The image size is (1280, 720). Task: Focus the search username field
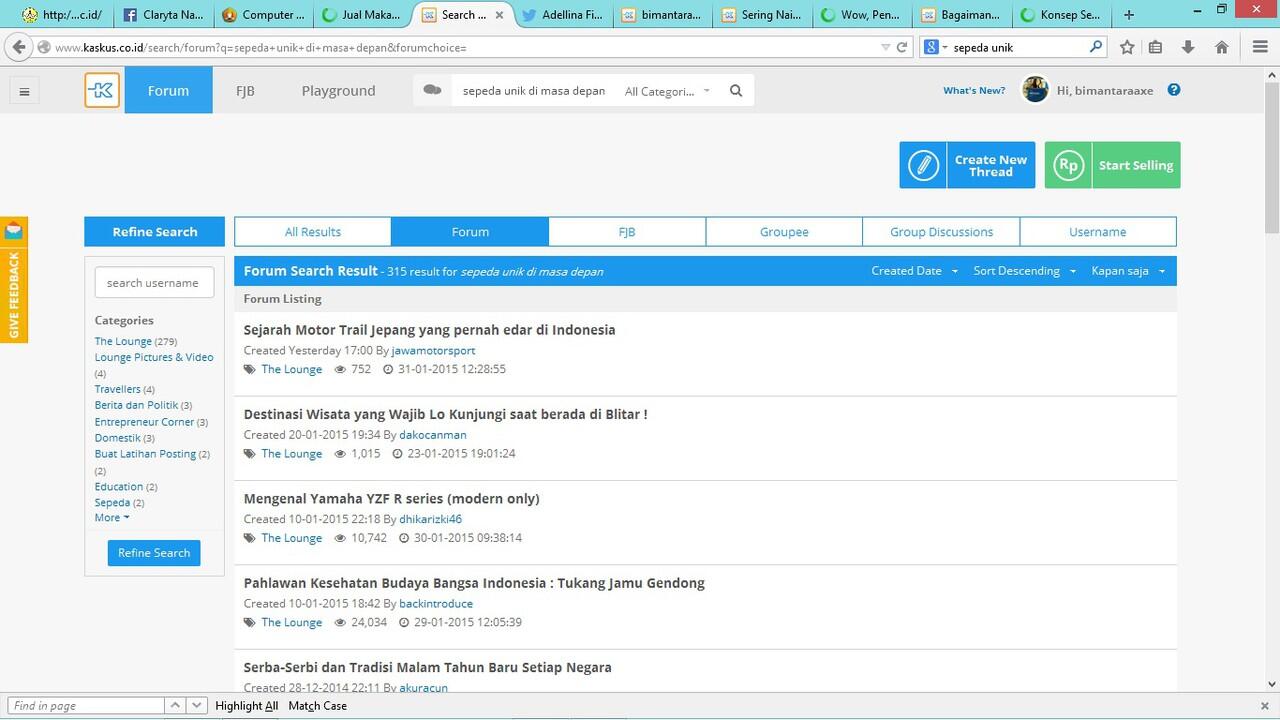pyautogui.click(x=154, y=283)
